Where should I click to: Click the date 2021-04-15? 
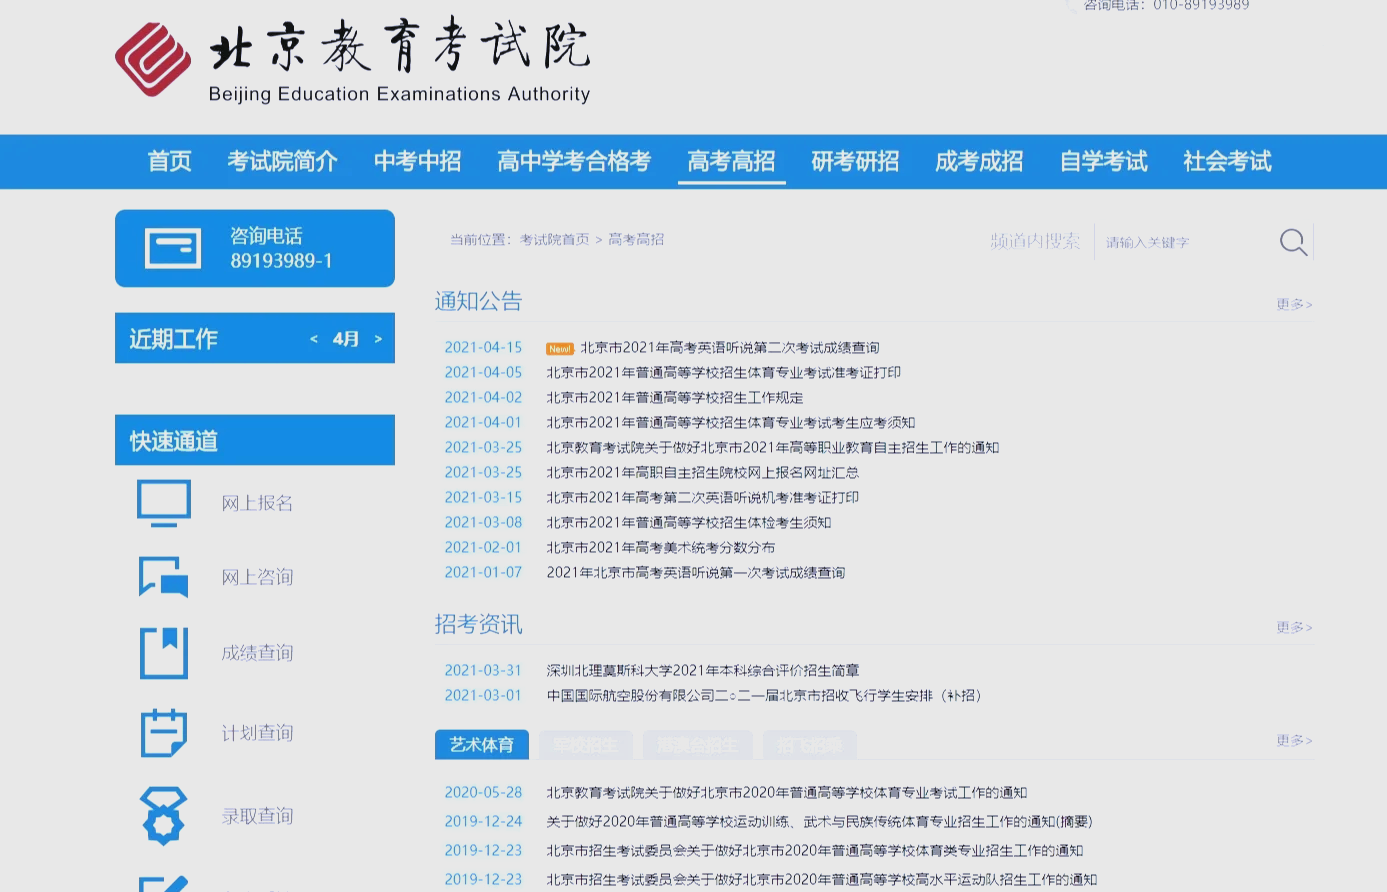483,348
